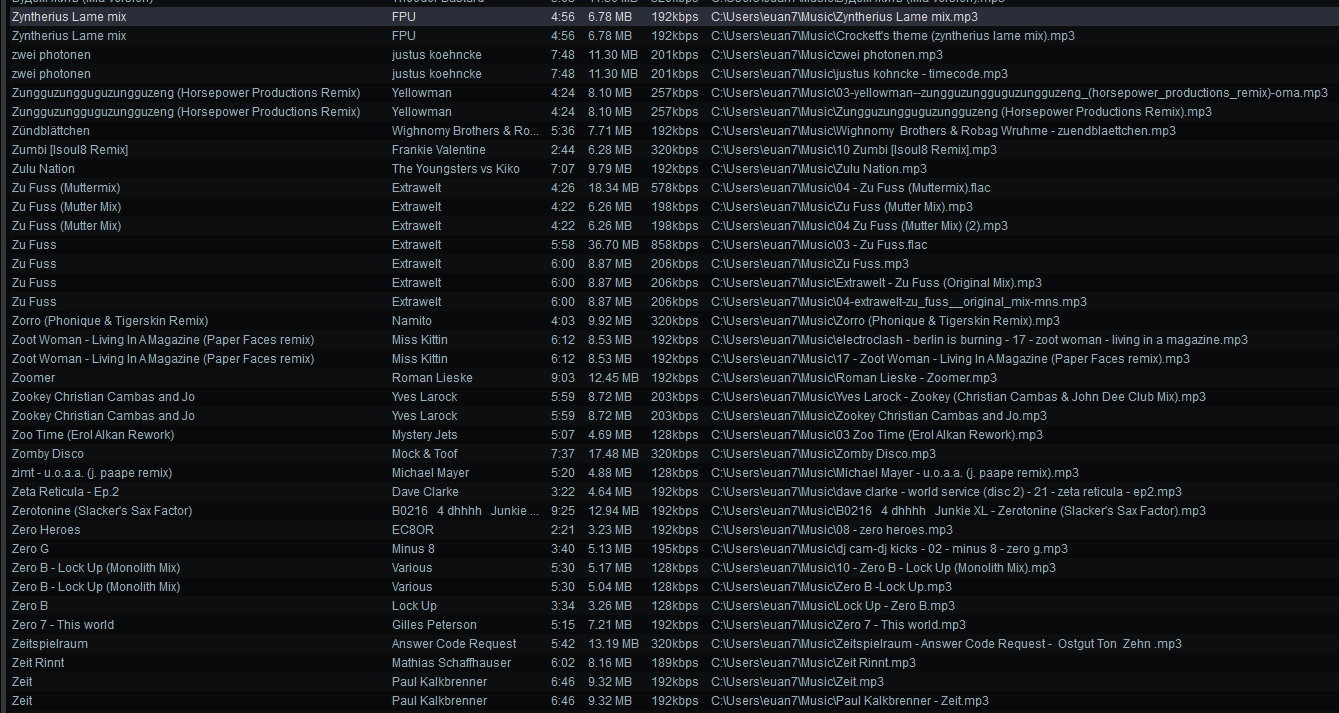Click the Zulu Nation song title
Viewport: 1339px width, 713px height.
point(43,169)
